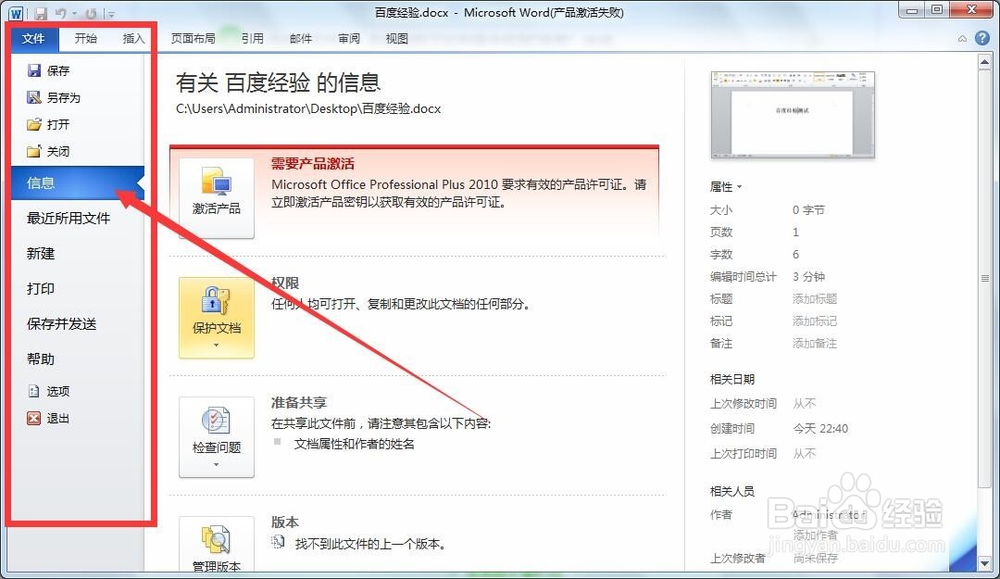Open the References (引用) tab
The width and height of the screenshot is (1000, 579).
[x=252, y=38]
